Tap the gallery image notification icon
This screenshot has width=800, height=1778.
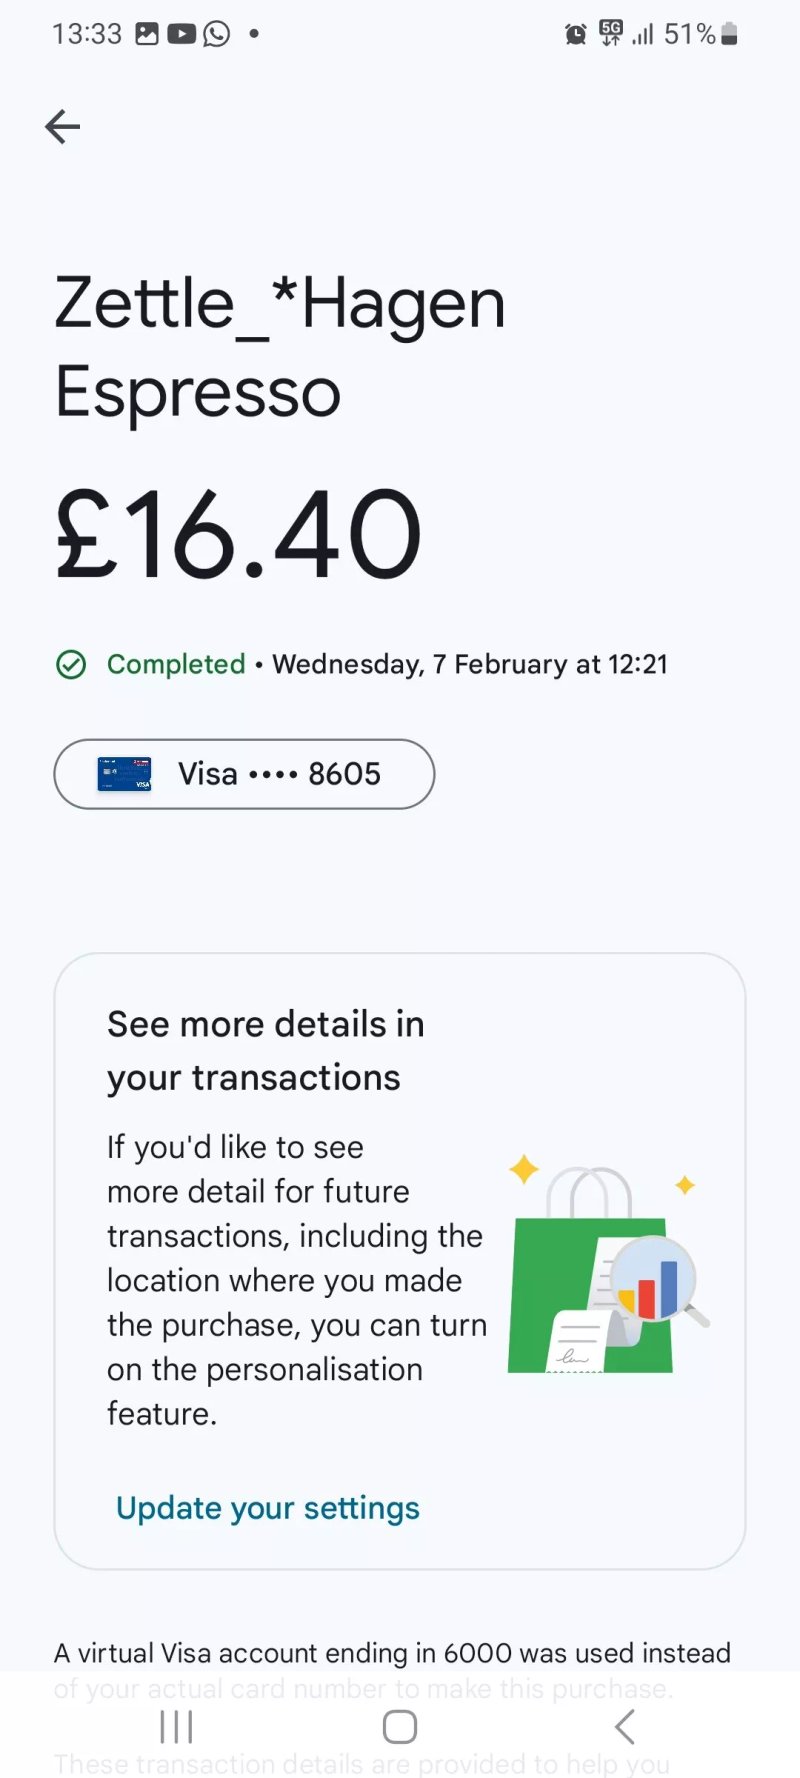(147, 34)
